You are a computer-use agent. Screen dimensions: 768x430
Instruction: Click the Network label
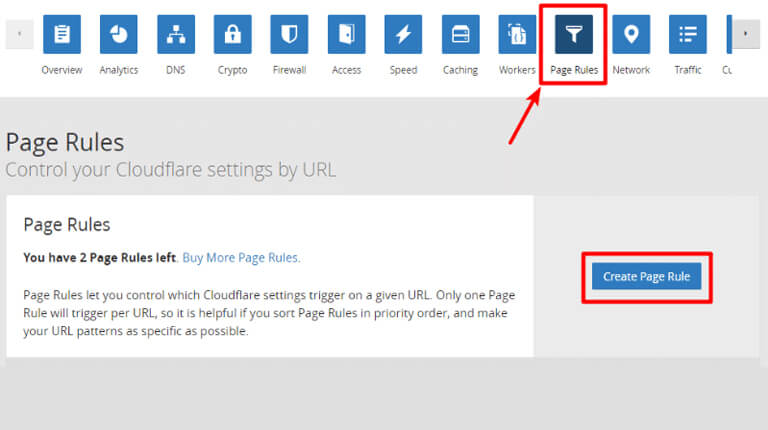pos(631,70)
